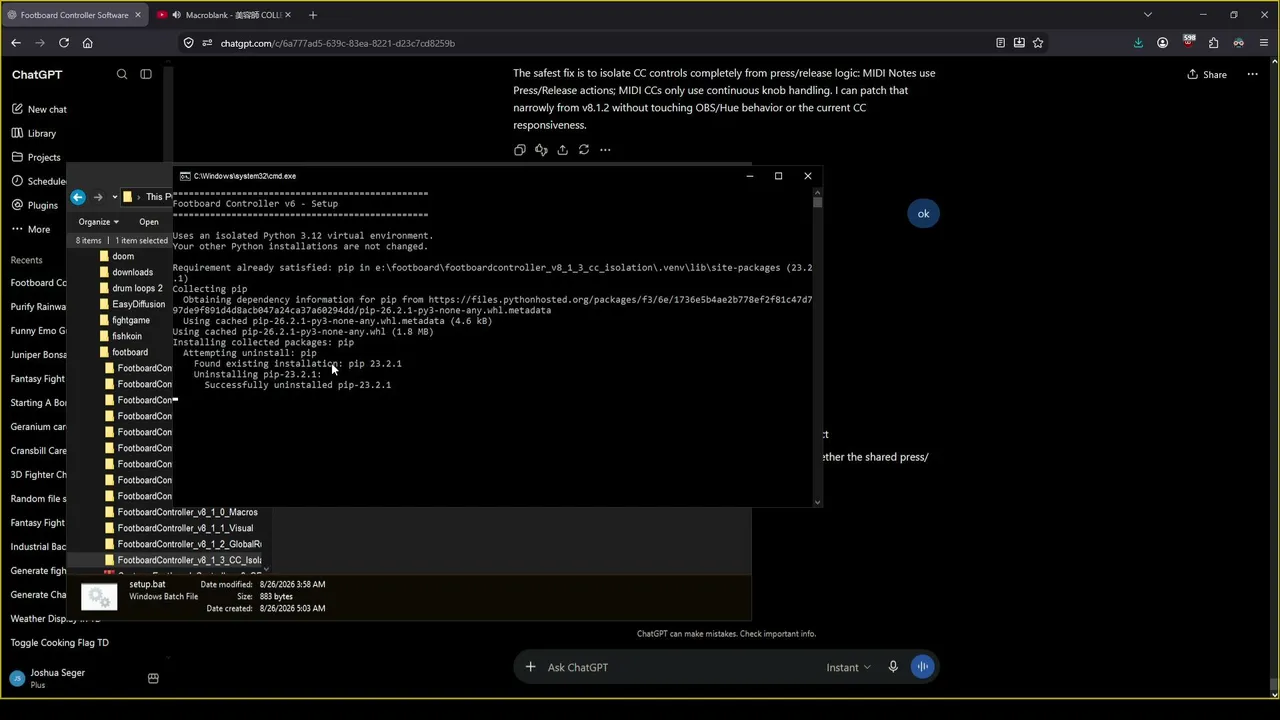The image size is (1280, 720).
Task: Open the Firefox hamburger application menu
Action: click(1264, 43)
